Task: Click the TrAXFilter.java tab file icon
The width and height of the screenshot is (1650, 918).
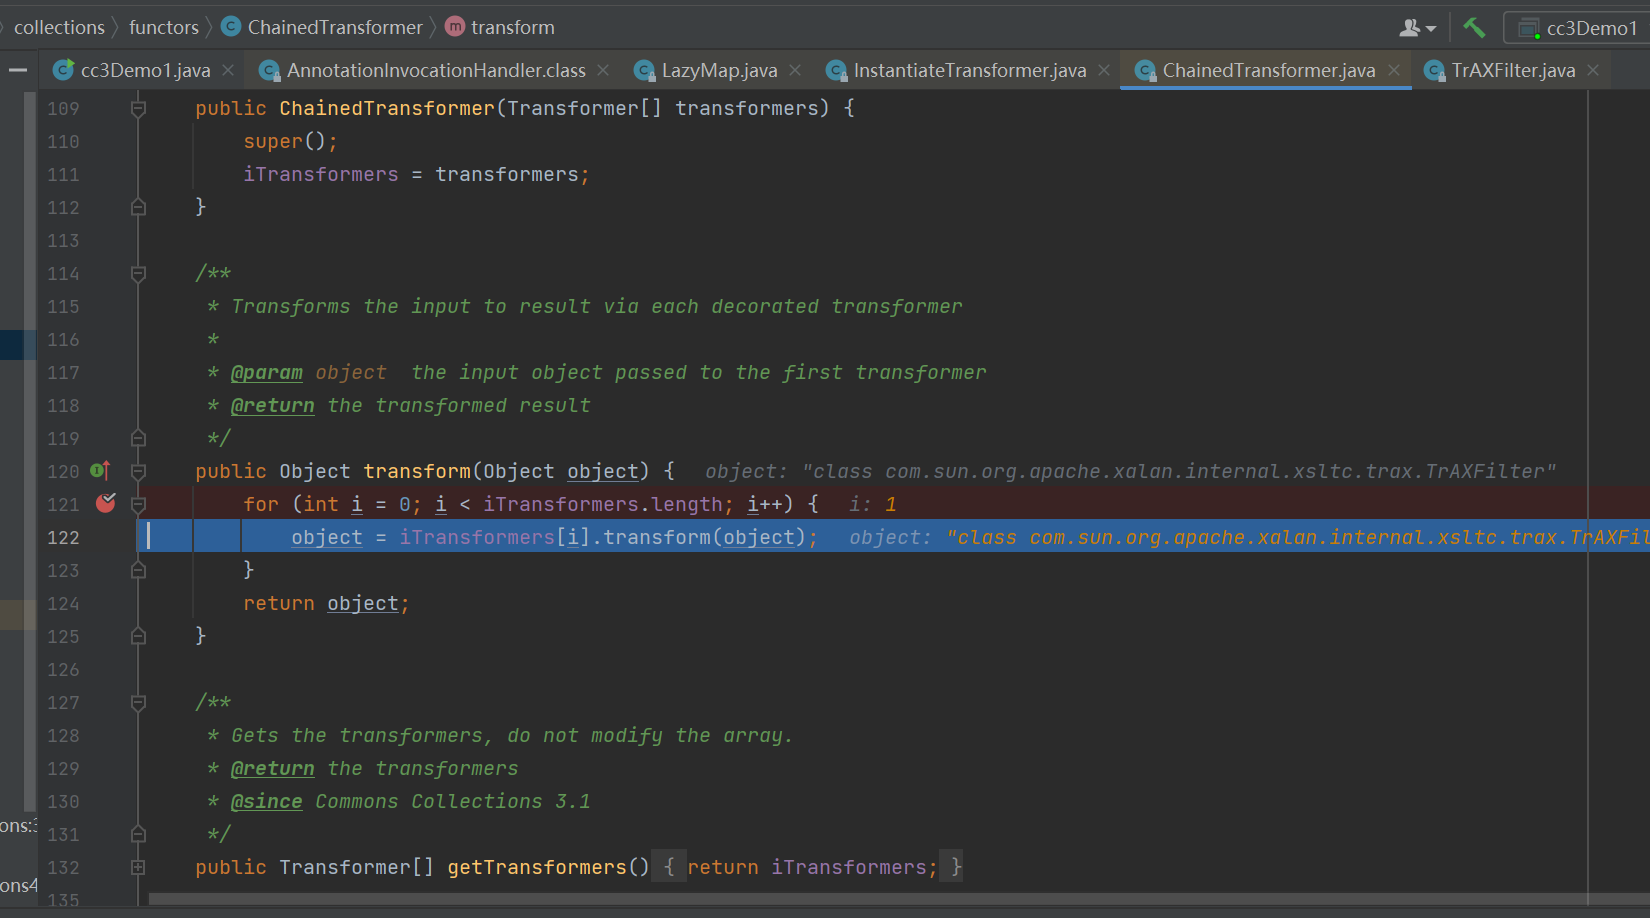Action: 1434,70
